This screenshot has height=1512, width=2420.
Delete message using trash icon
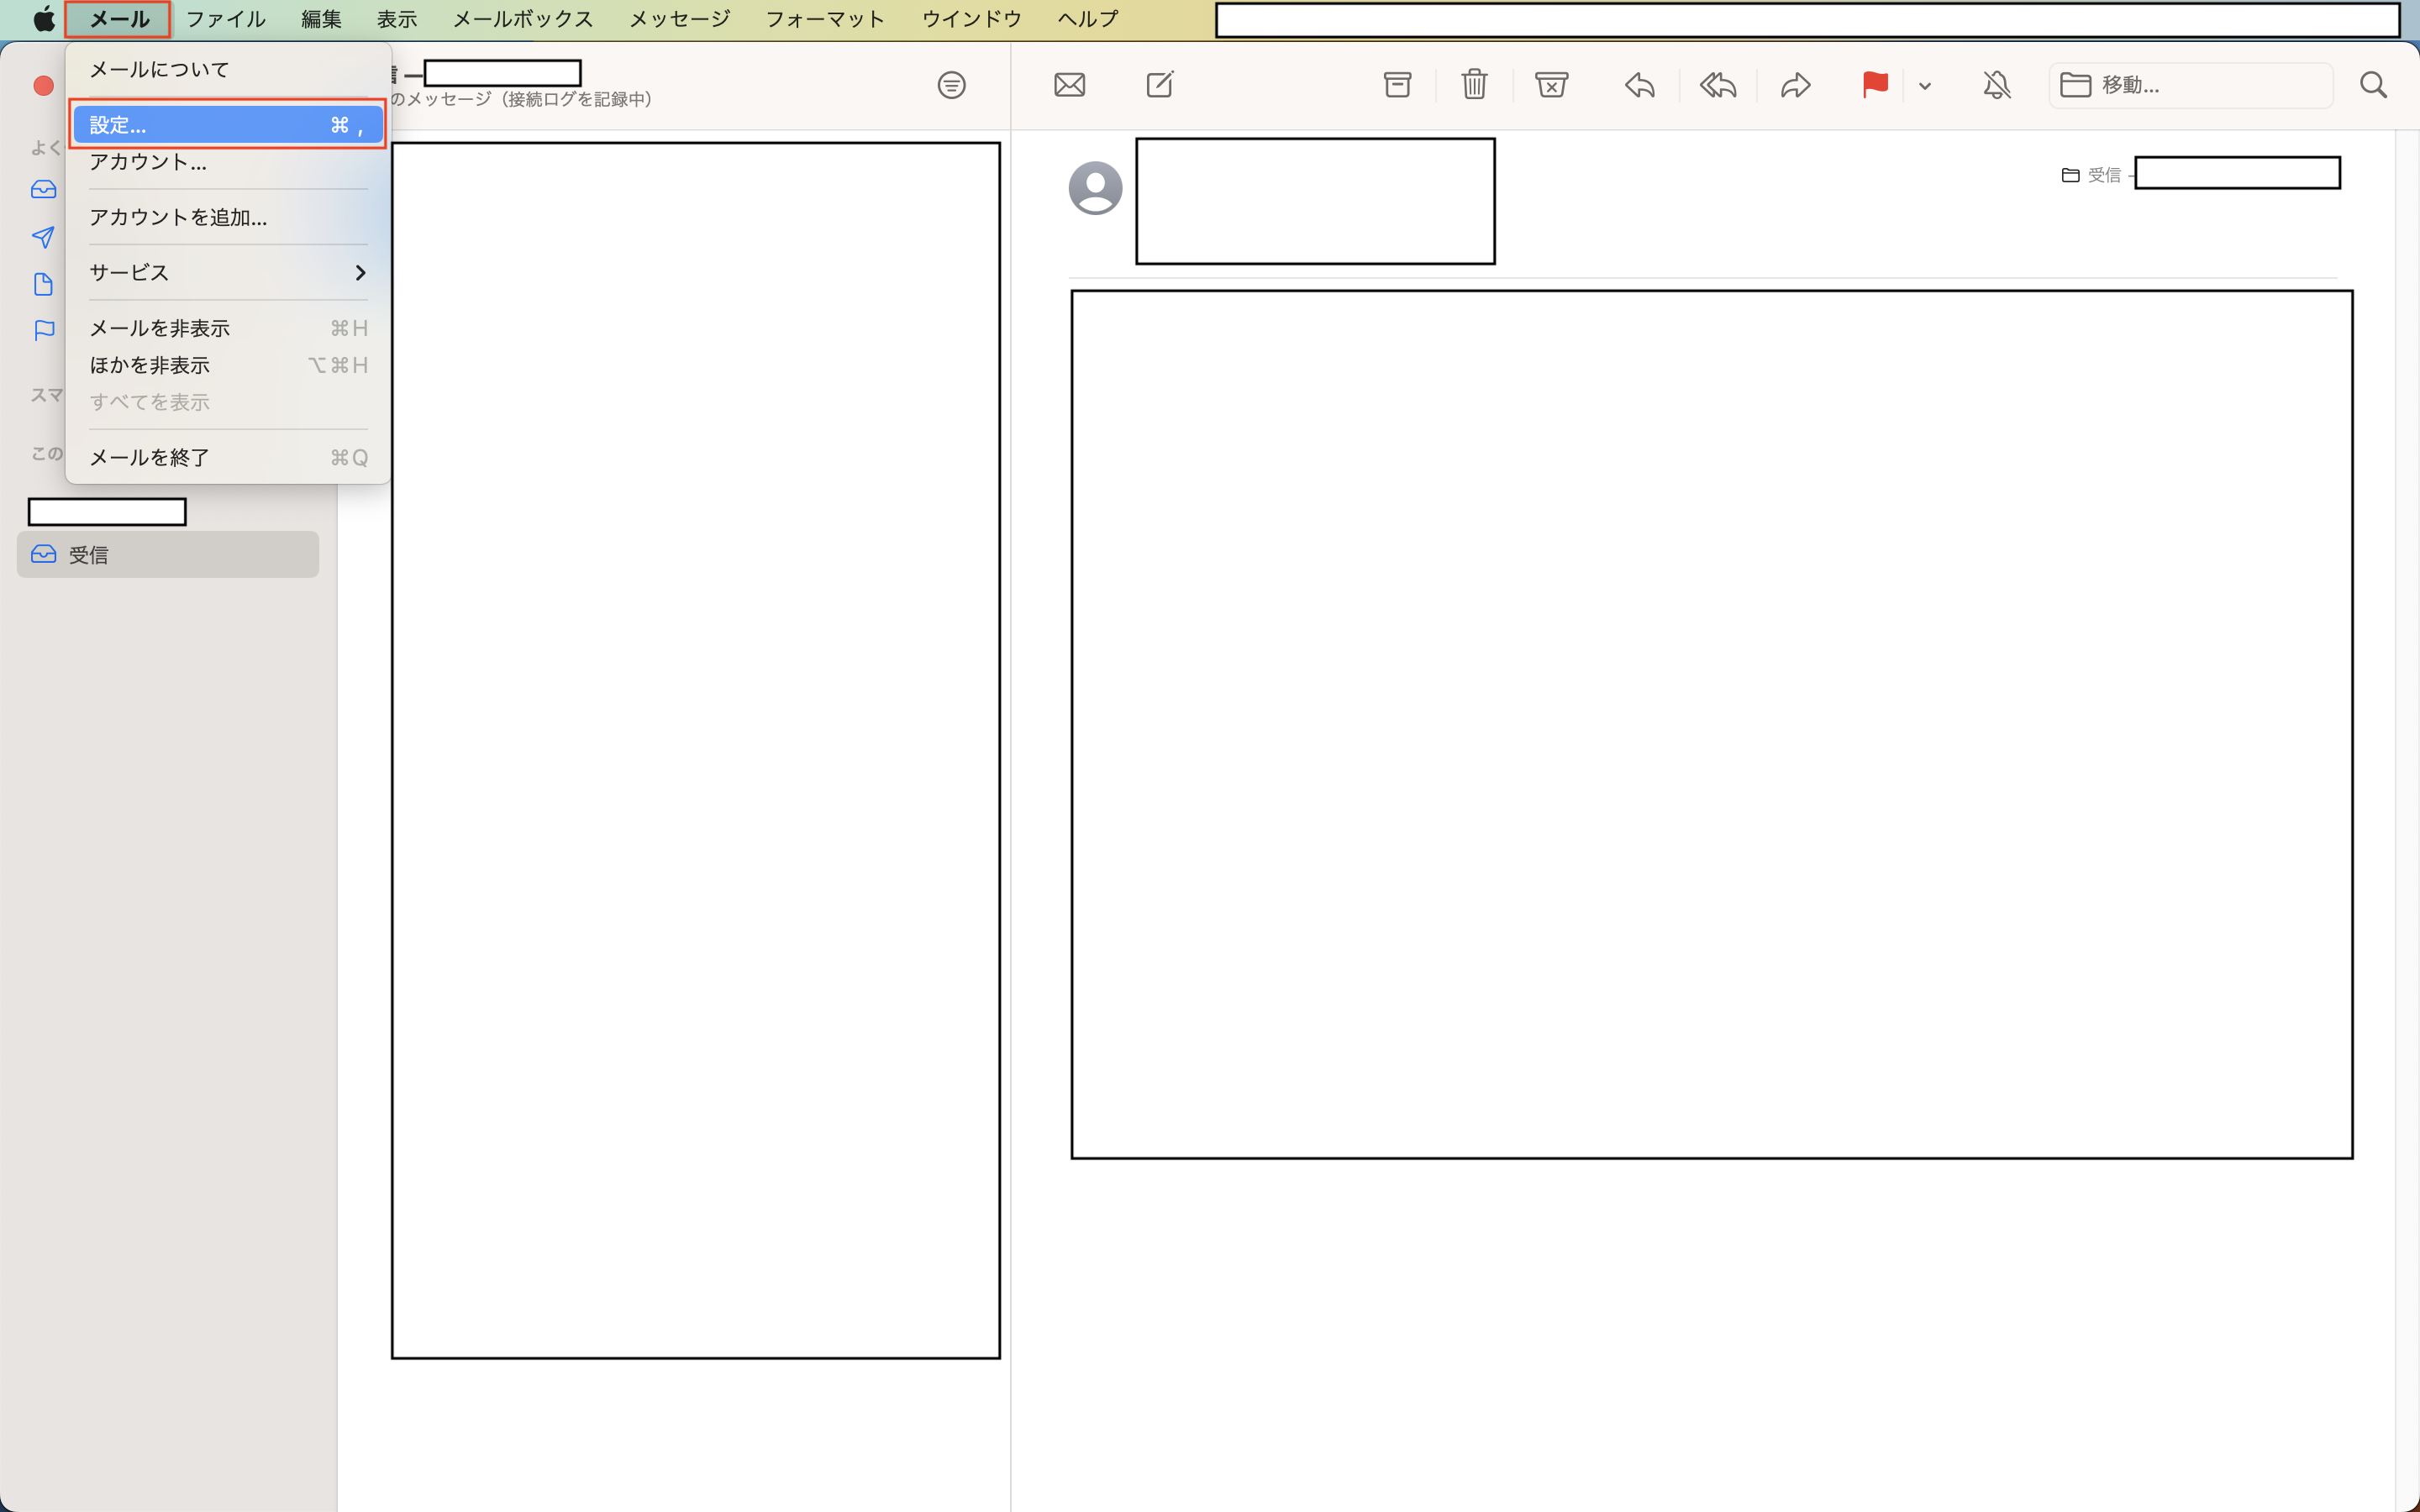point(1474,85)
